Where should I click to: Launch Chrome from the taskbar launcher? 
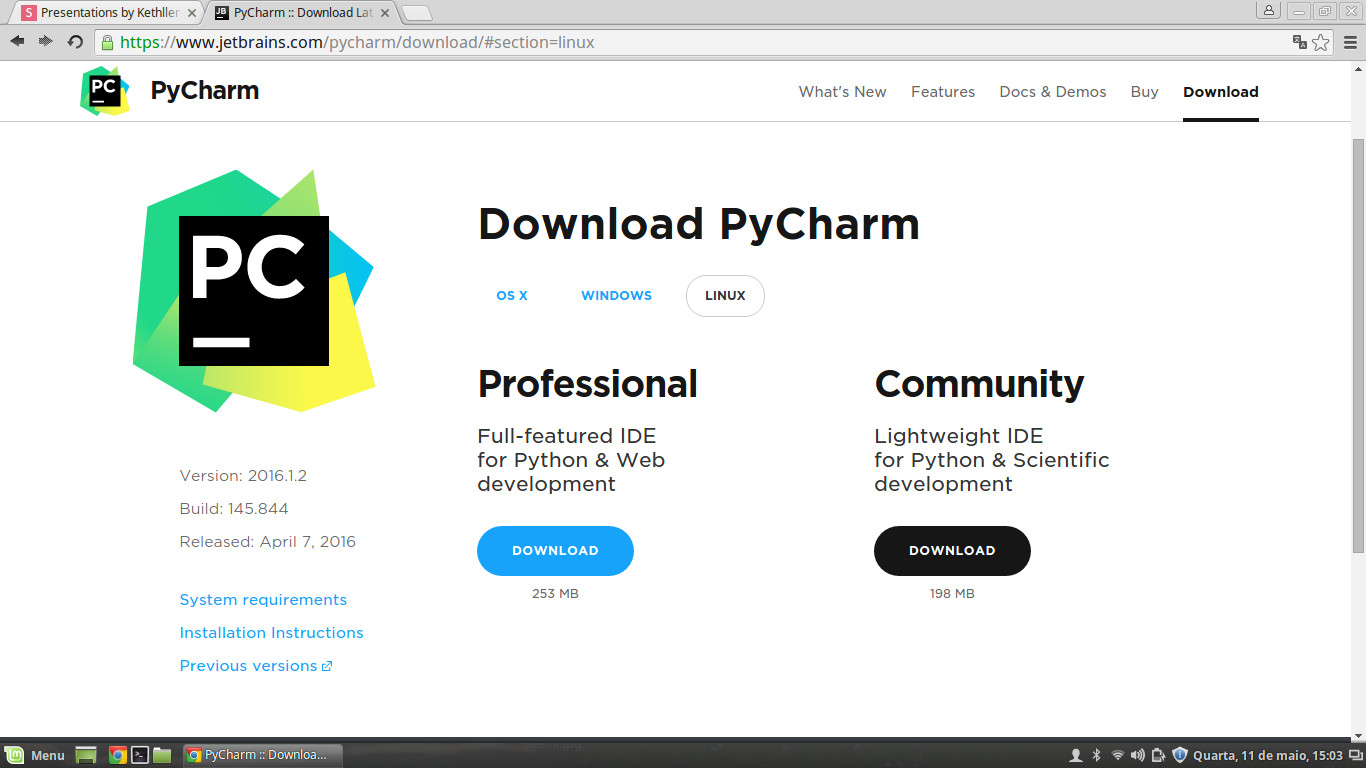click(117, 755)
